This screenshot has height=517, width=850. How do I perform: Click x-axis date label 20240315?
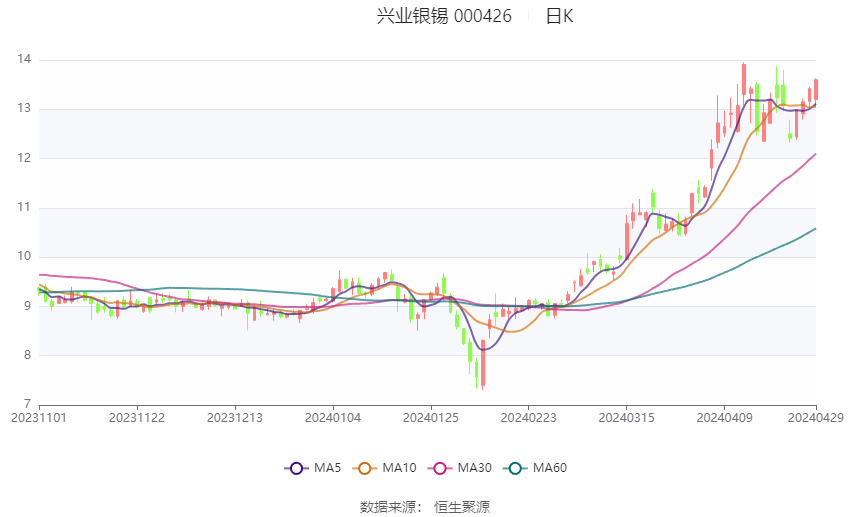click(627, 418)
